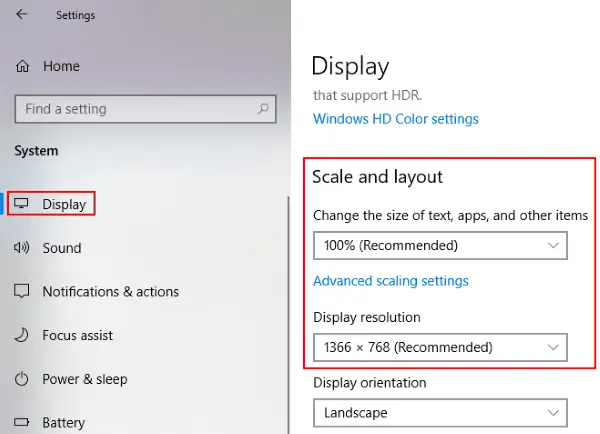Open the Landscape orientation dropdown
Image resolution: width=600 pixels, height=434 pixels.
pyautogui.click(x=440, y=413)
